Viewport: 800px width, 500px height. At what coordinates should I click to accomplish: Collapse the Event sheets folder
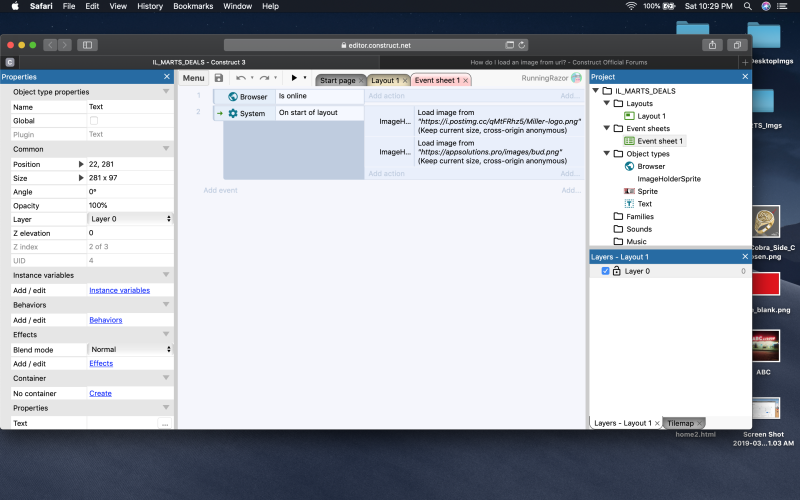click(607, 128)
